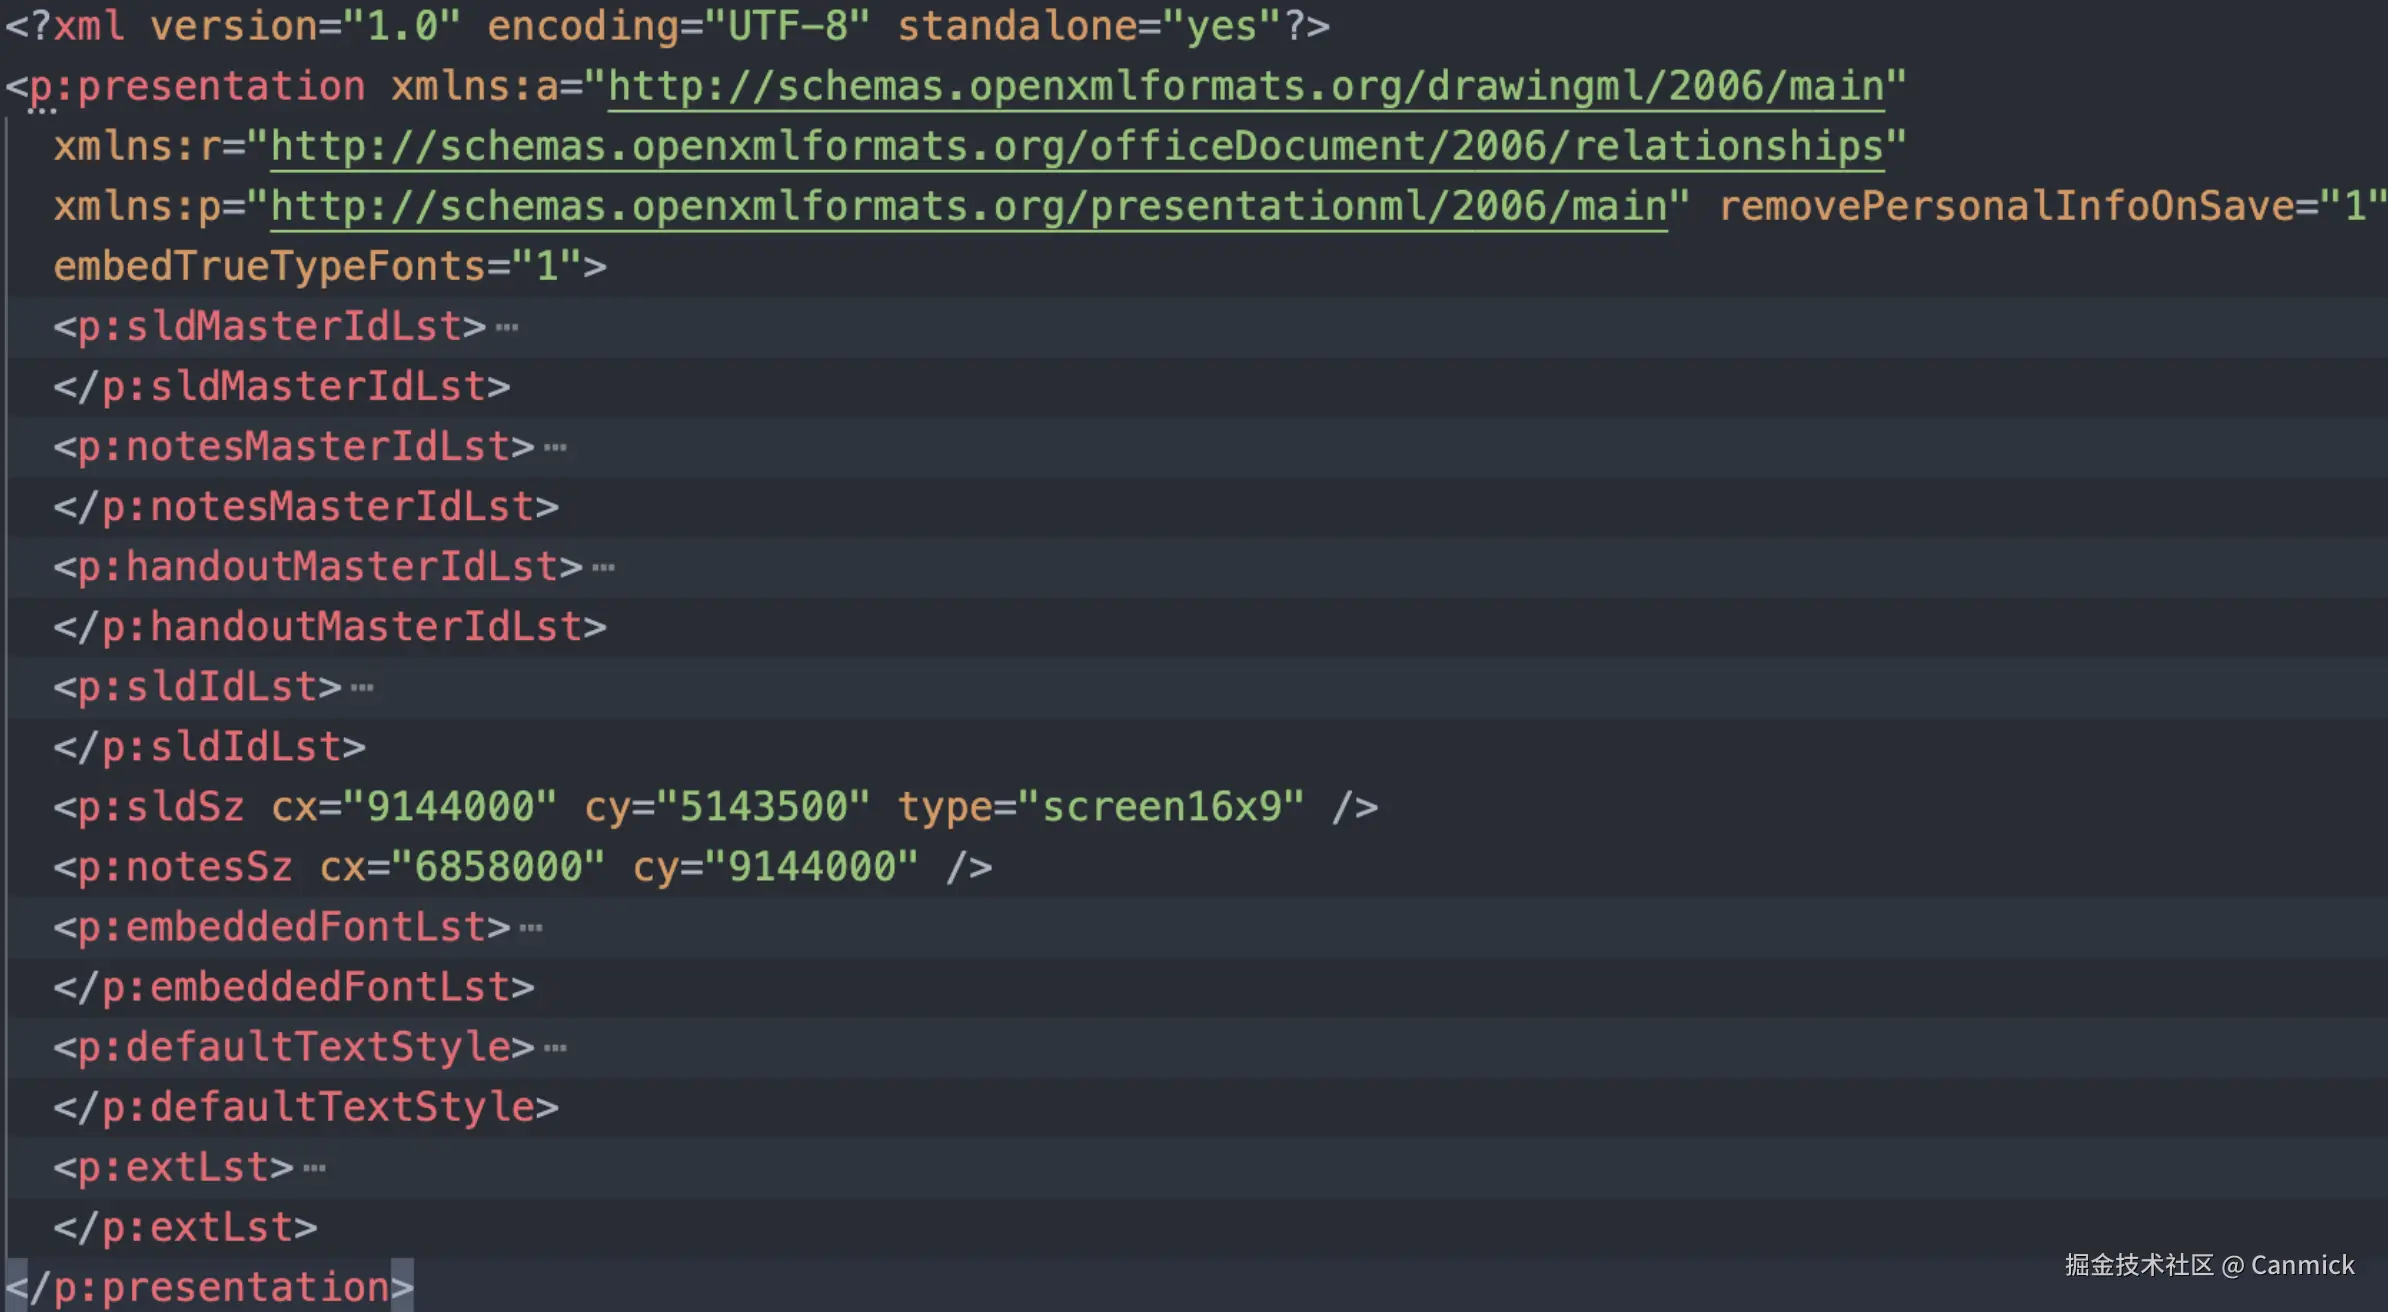Click the embedTrueTypeFonts attribute

[270, 267]
